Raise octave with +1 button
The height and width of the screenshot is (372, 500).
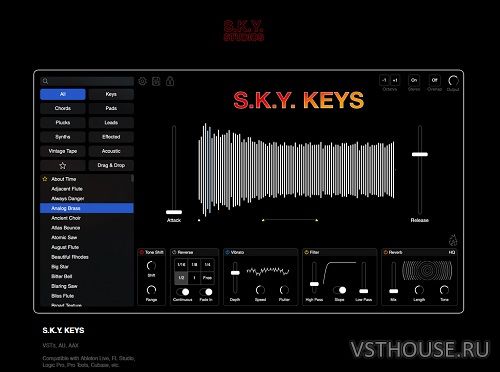(395, 80)
